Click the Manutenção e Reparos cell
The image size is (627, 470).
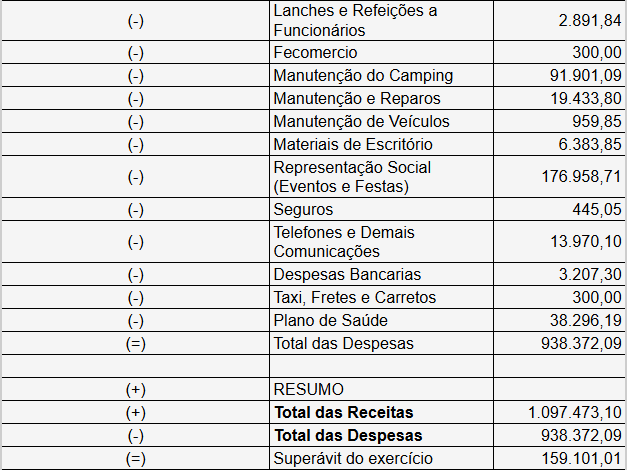(381, 98)
